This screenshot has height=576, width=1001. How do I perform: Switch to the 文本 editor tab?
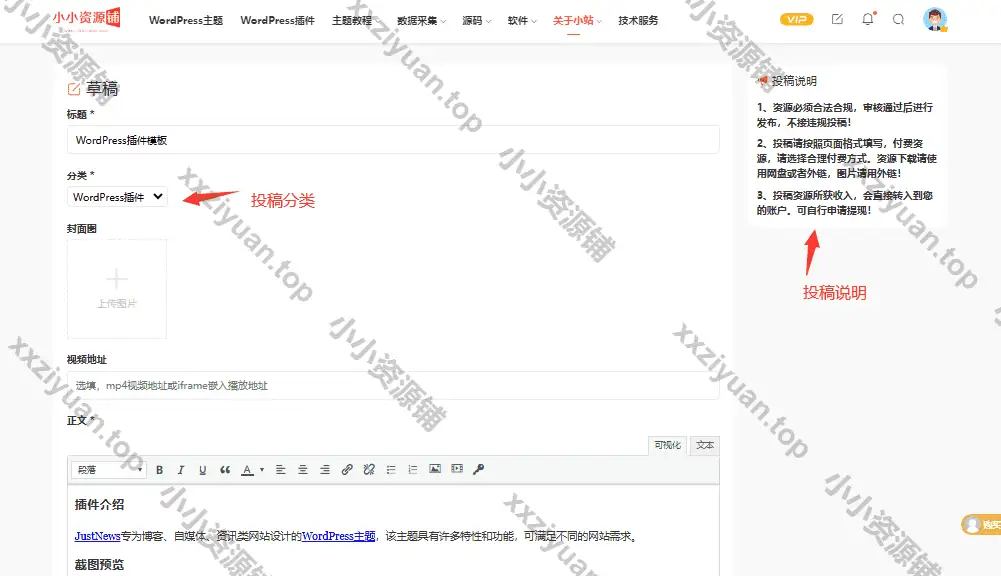705,446
